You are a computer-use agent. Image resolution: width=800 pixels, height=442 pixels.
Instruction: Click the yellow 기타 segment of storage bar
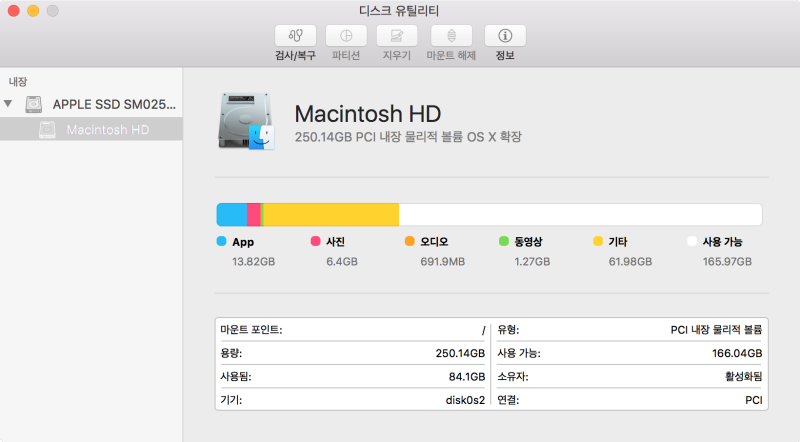coord(330,215)
